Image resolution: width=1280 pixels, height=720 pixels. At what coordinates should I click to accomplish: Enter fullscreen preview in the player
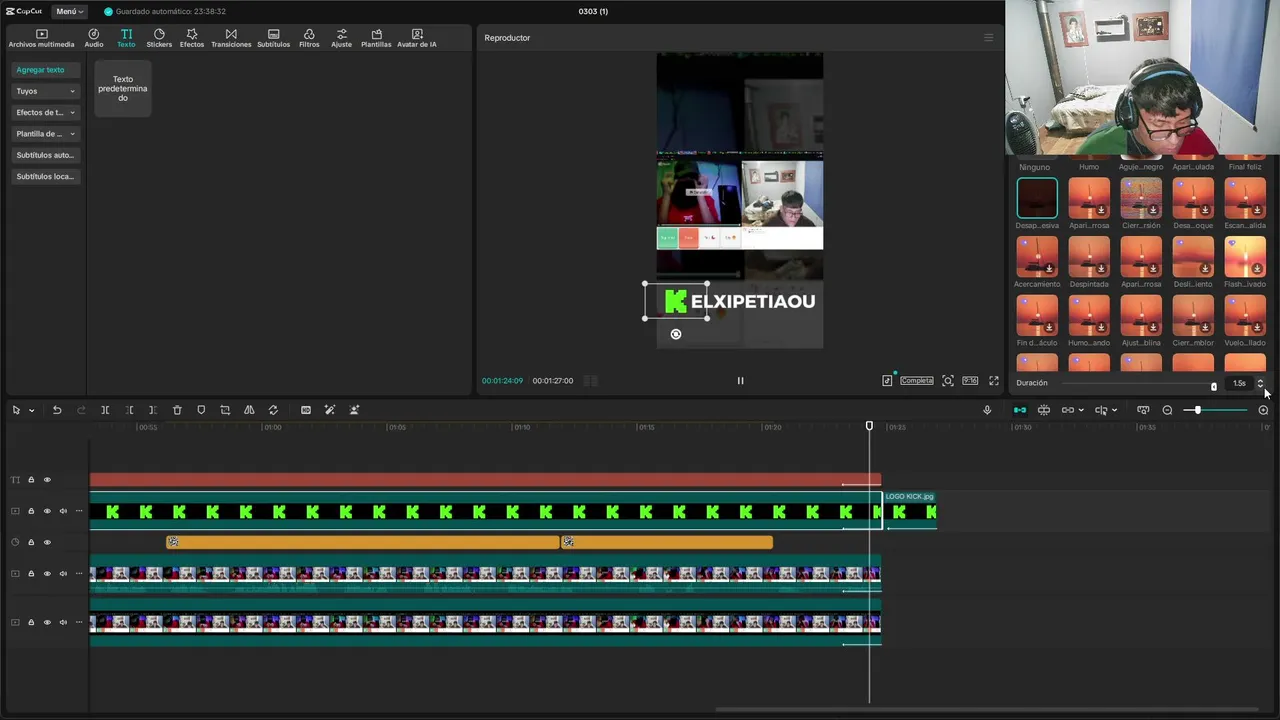click(x=994, y=381)
